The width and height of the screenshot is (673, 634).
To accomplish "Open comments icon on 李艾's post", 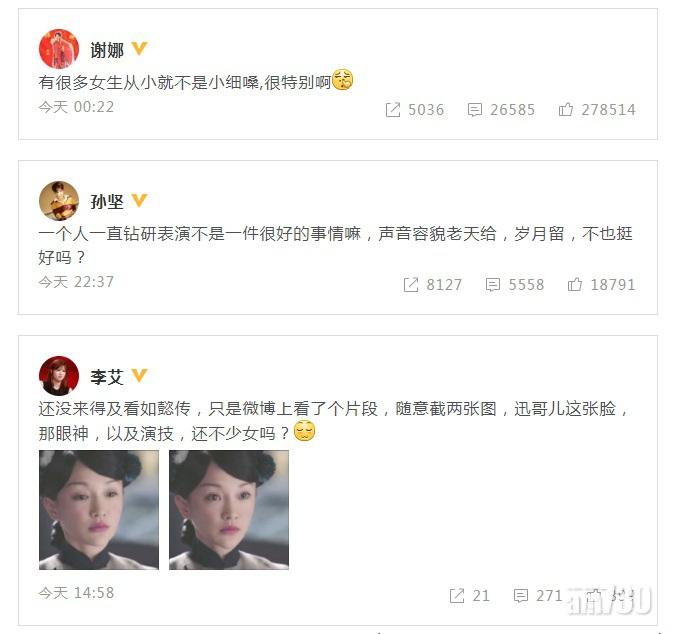I will click(x=521, y=596).
